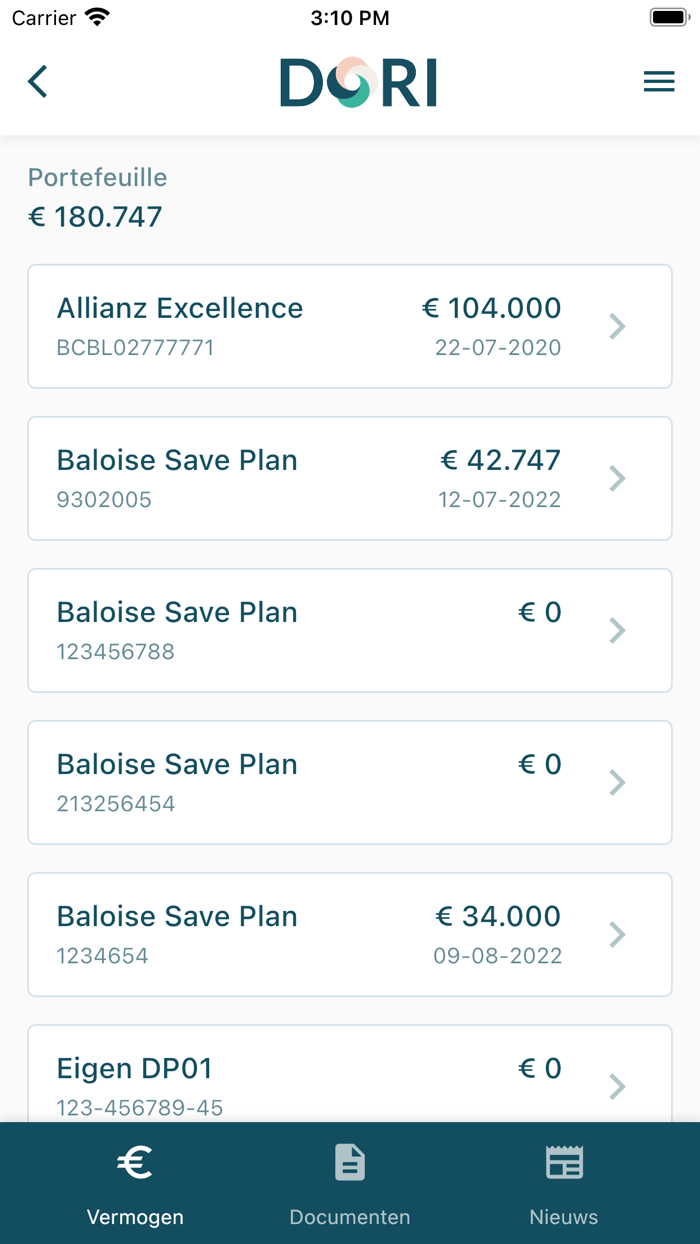Tap the back arrow icon

(38, 81)
